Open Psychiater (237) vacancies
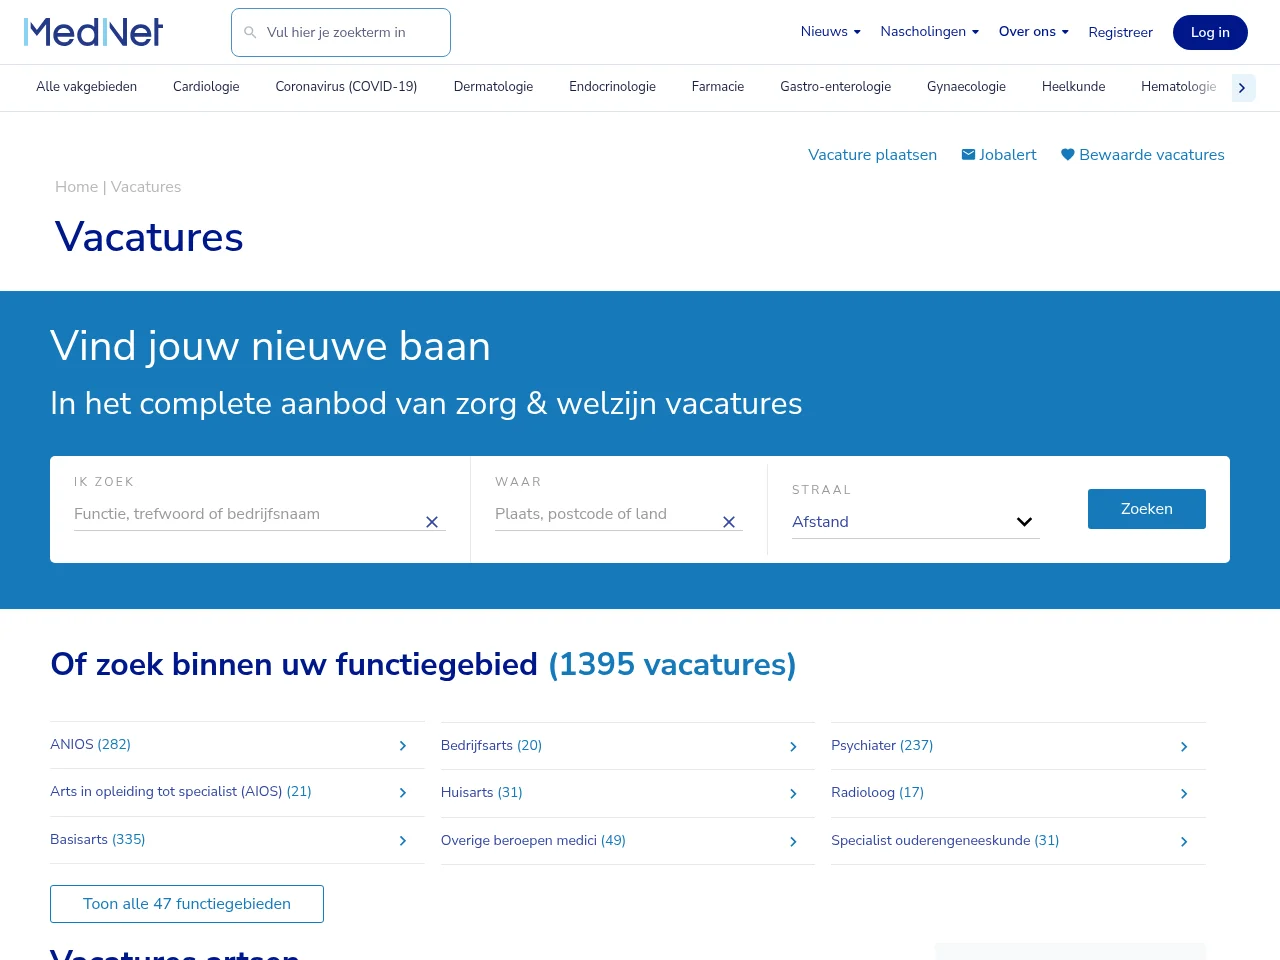The image size is (1280, 960). (x=882, y=745)
